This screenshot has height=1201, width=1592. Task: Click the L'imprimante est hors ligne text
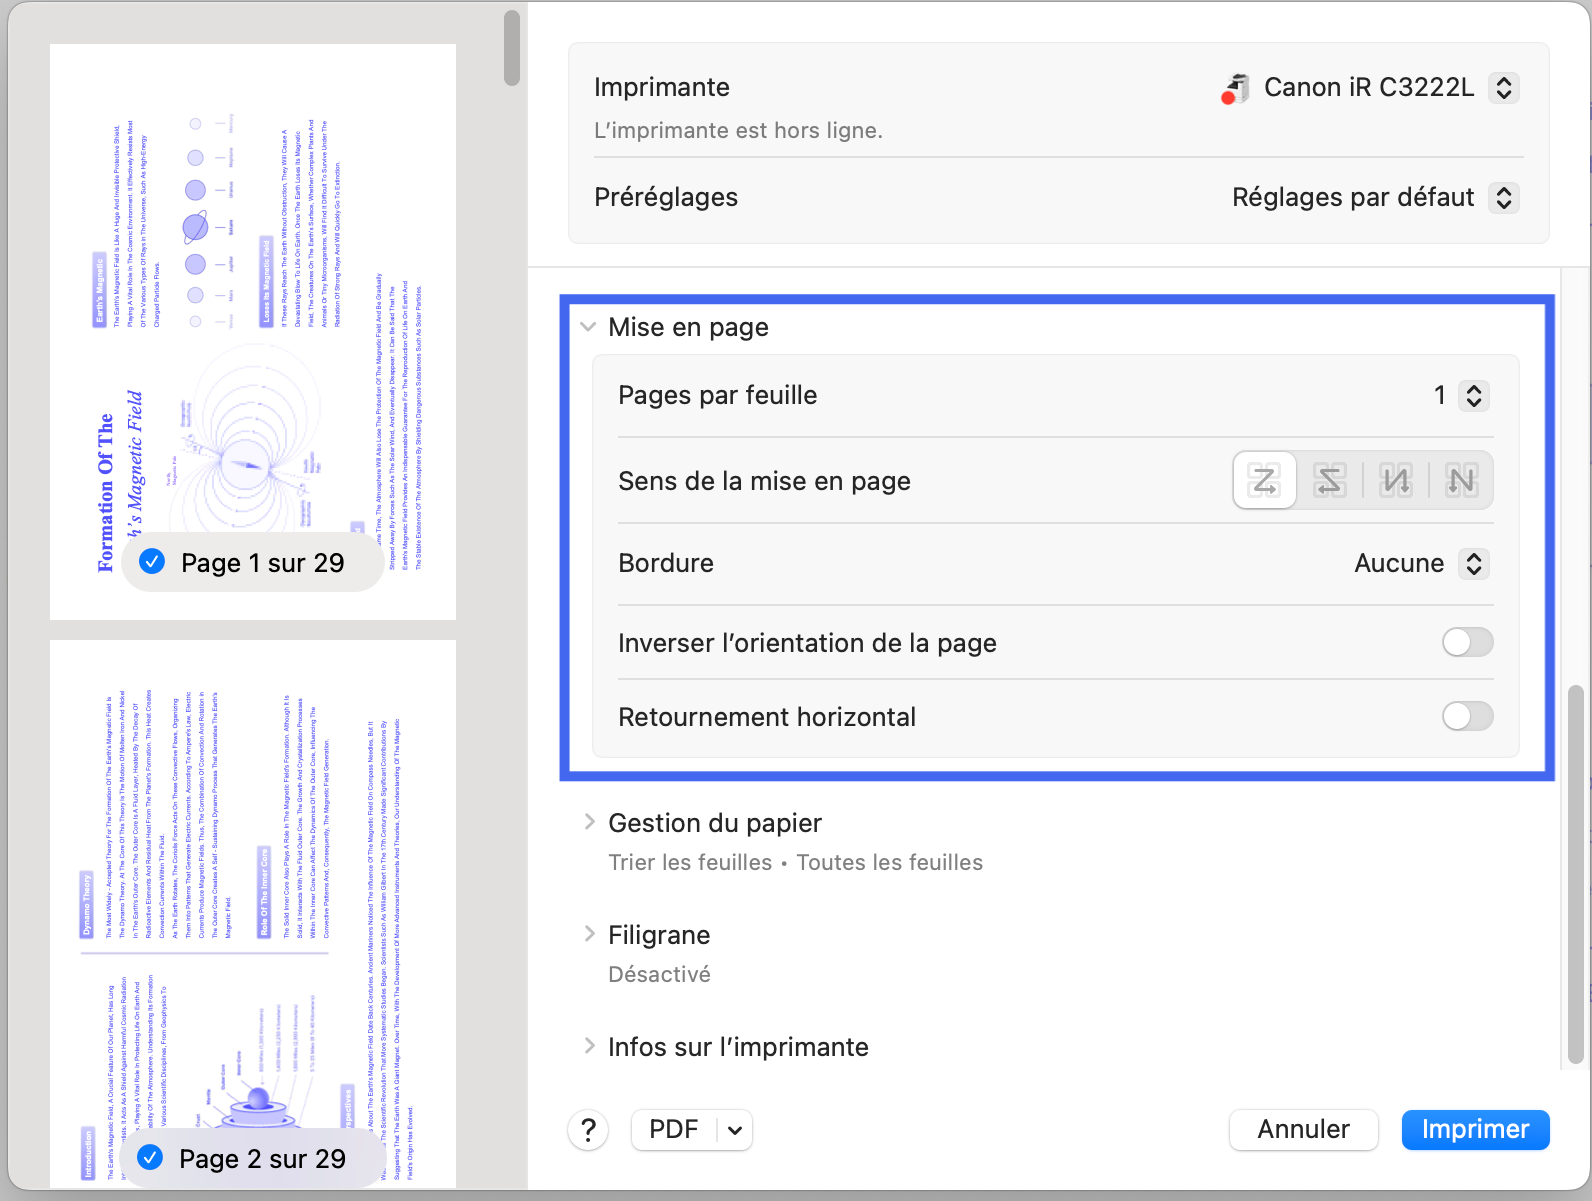click(x=738, y=131)
